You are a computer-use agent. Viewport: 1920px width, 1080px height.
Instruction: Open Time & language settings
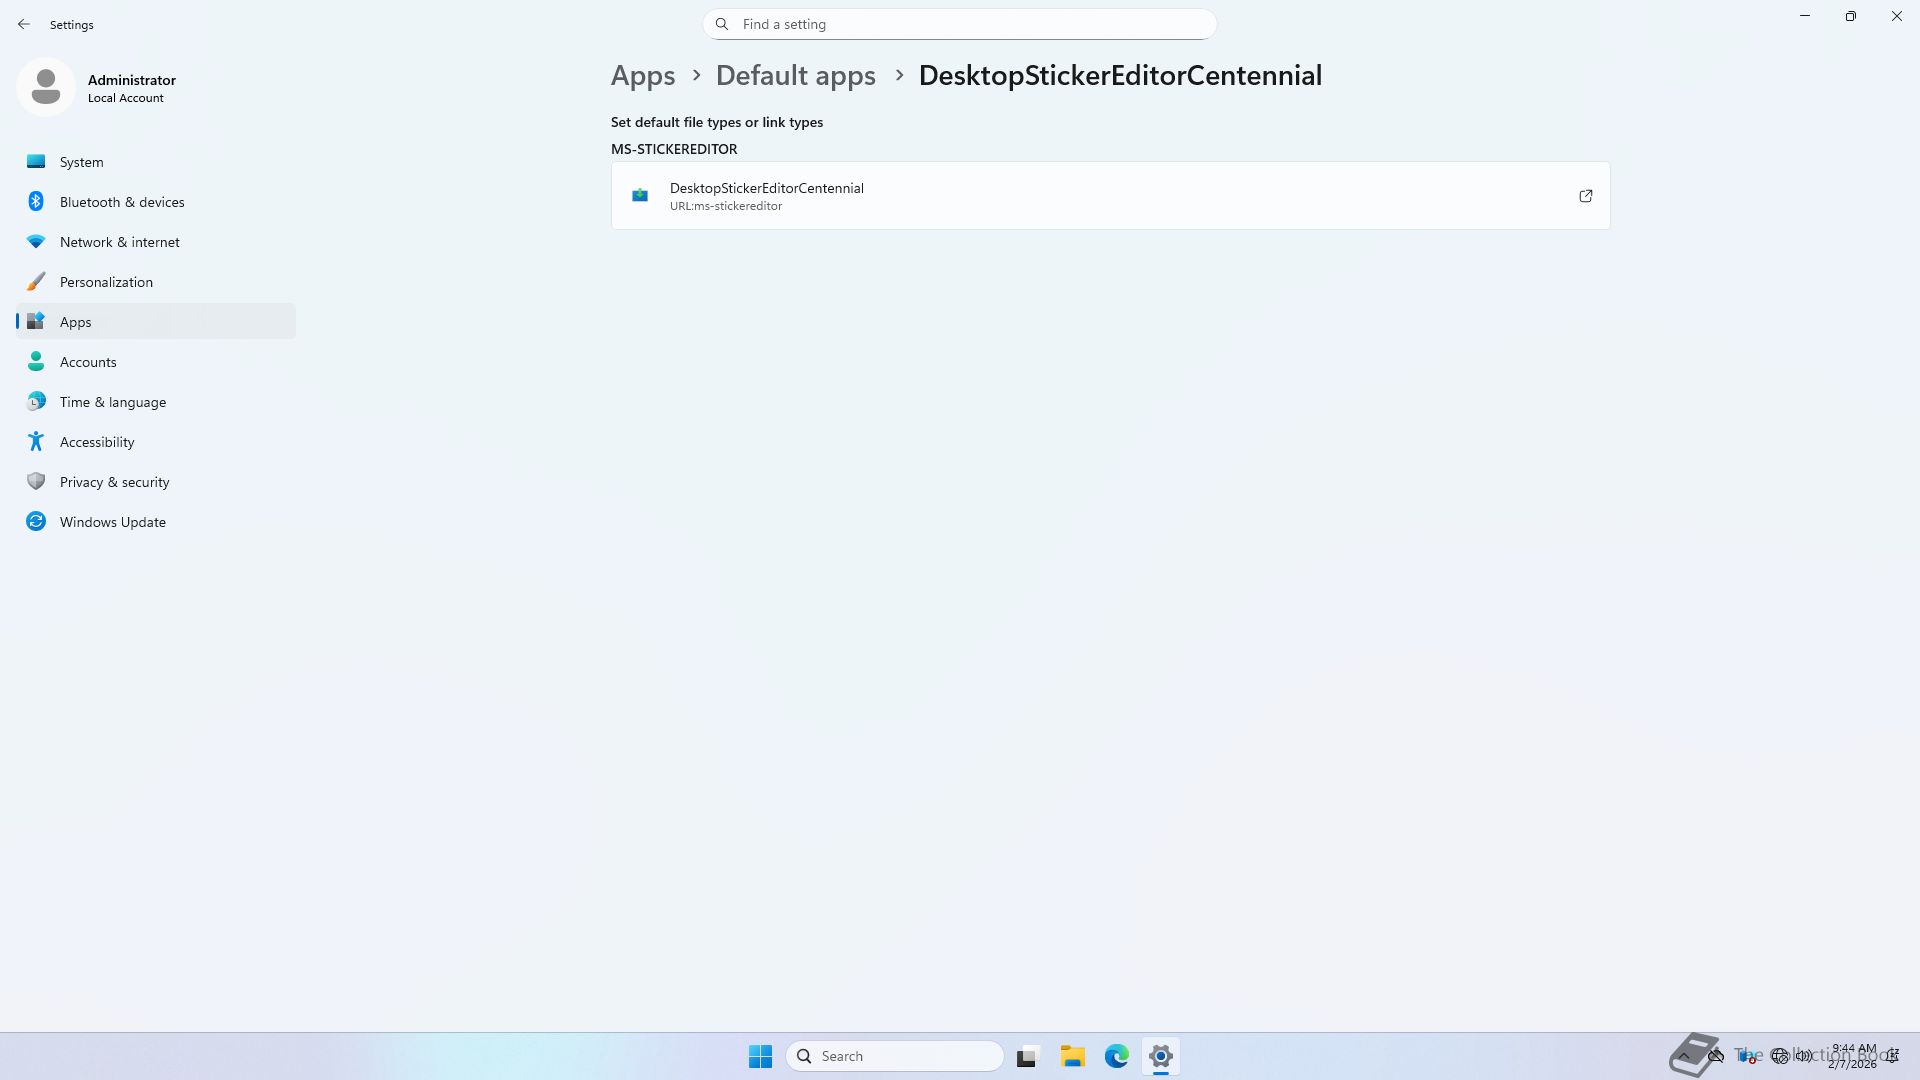click(x=112, y=402)
